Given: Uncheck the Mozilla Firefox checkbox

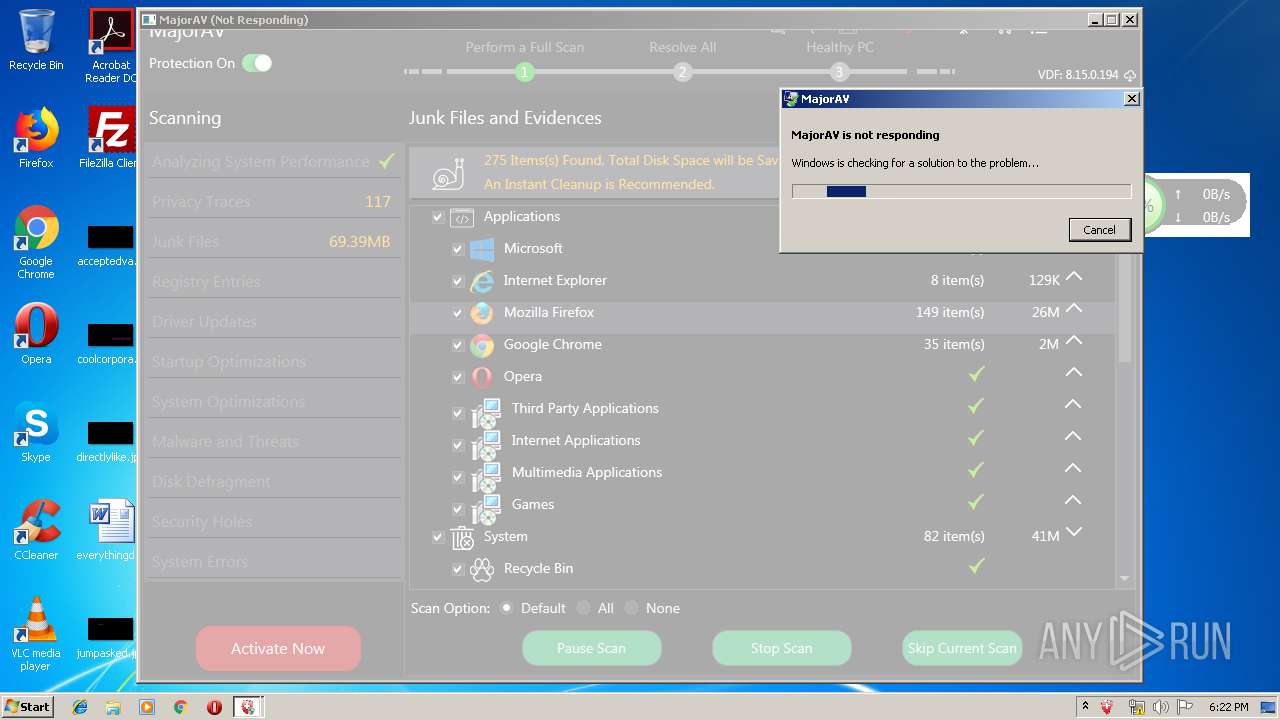Looking at the screenshot, I should [458, 313].
